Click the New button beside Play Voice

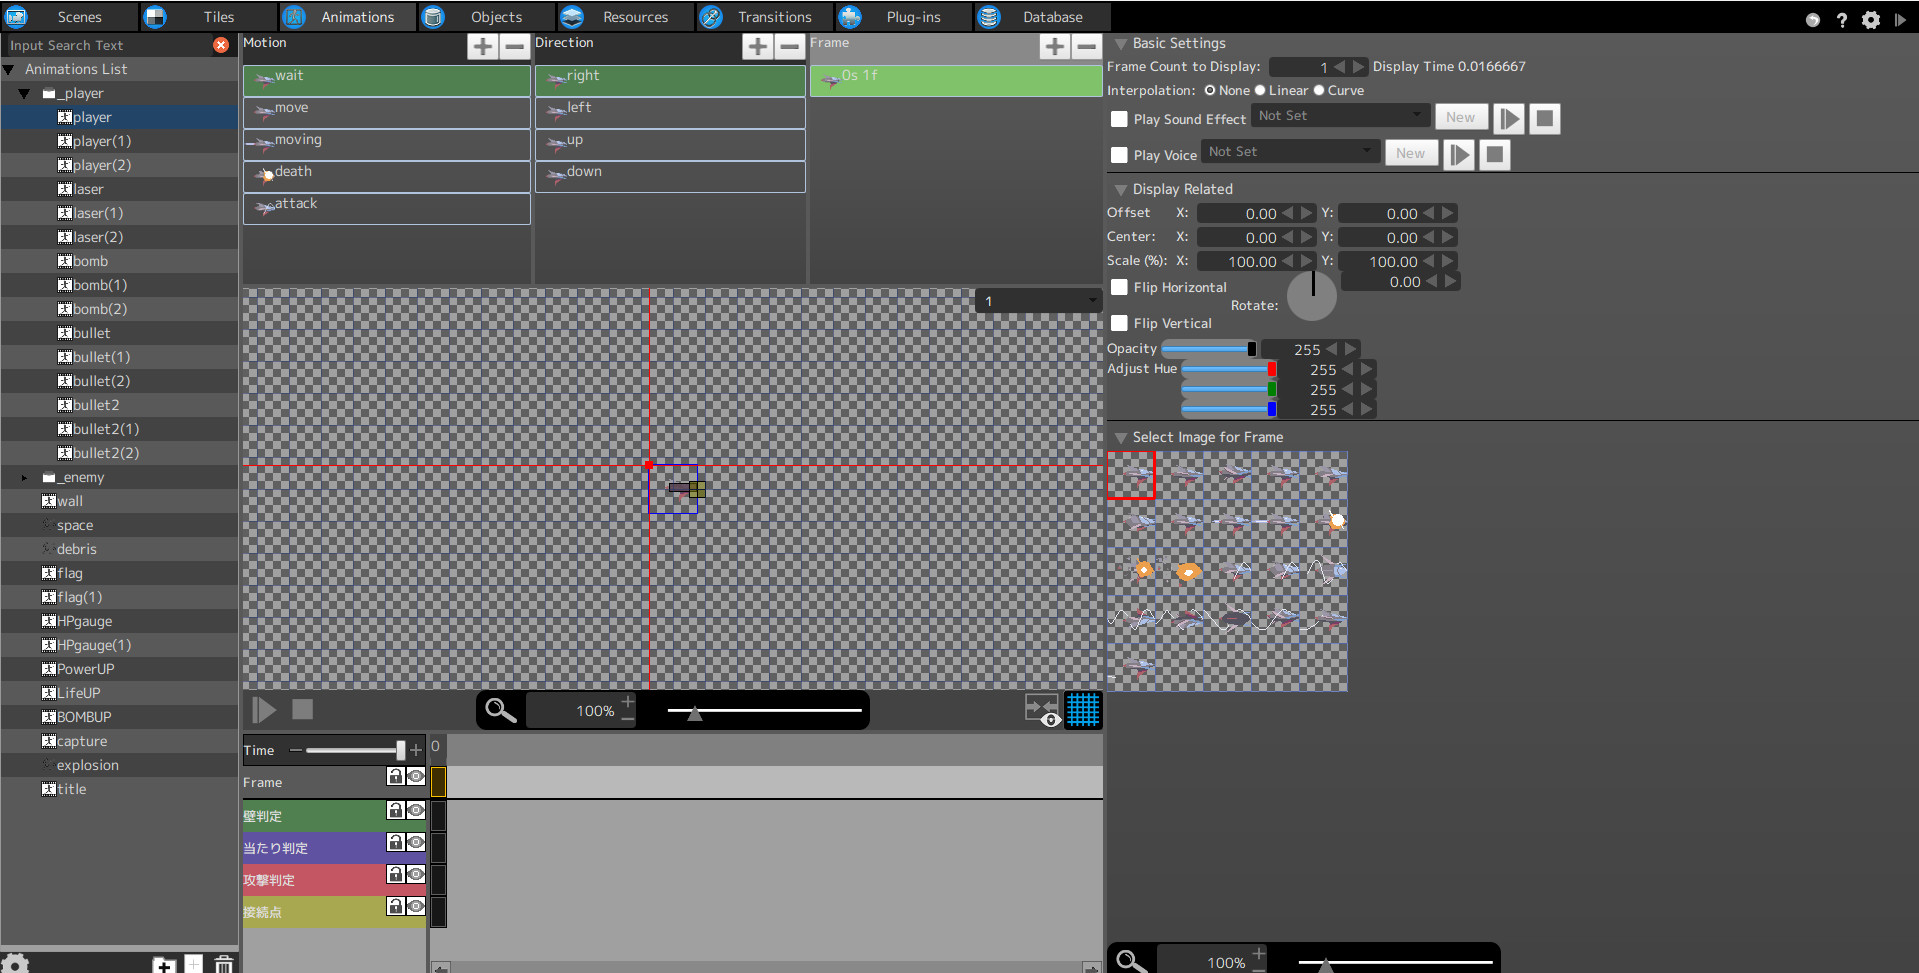tap(1411, 153)
